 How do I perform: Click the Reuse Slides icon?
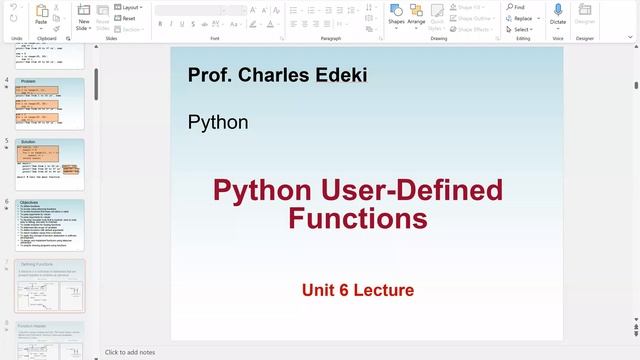(x=102, y=10)
